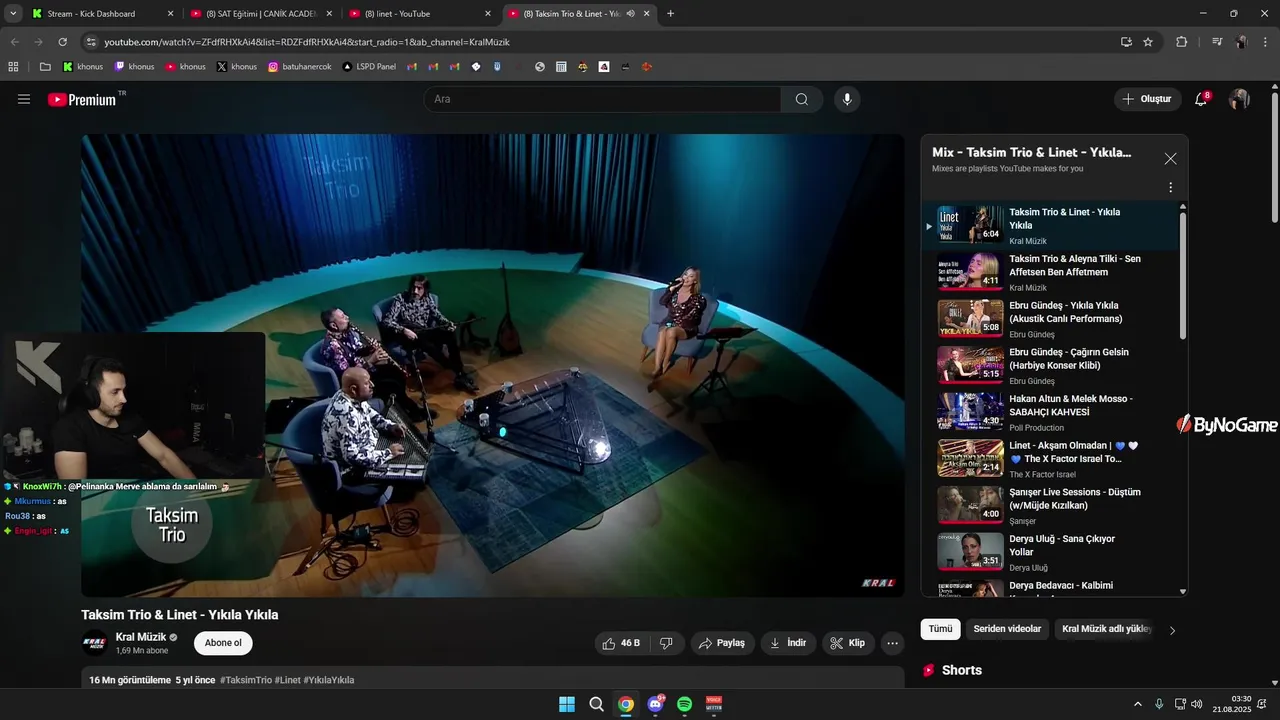Click the #TaksimTrio hashtag
Screen dimensions: 1280x720
coord(246,680)
